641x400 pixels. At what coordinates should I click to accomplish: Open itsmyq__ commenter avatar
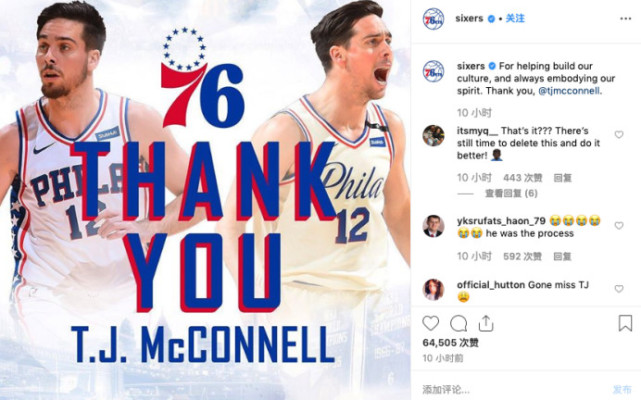point(433,135)
